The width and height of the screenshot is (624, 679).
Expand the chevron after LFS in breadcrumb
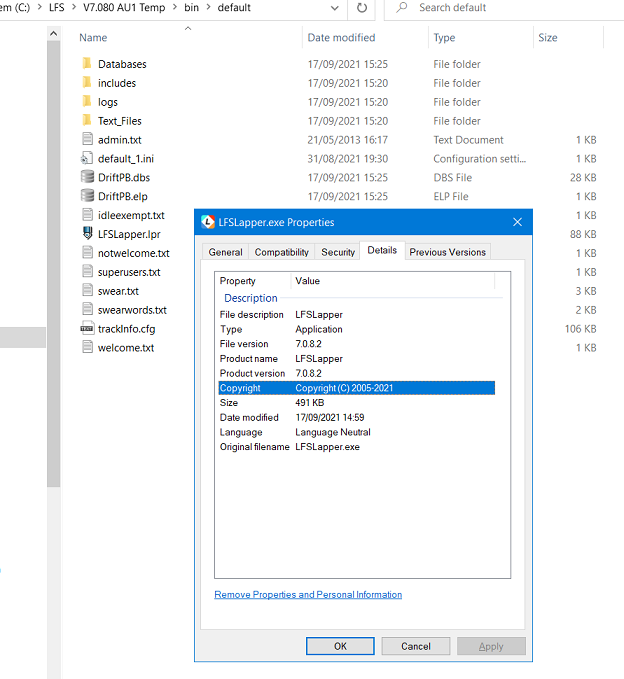[x=73, y=7]
